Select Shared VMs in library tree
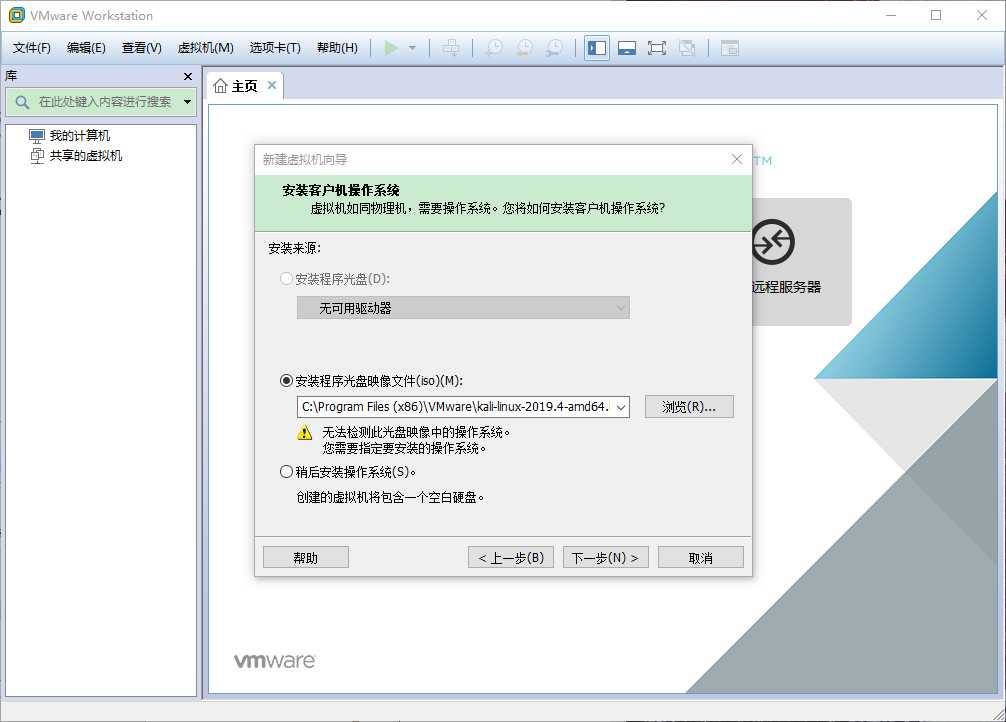Screen dimensions: 1006x722 point(76,156)
